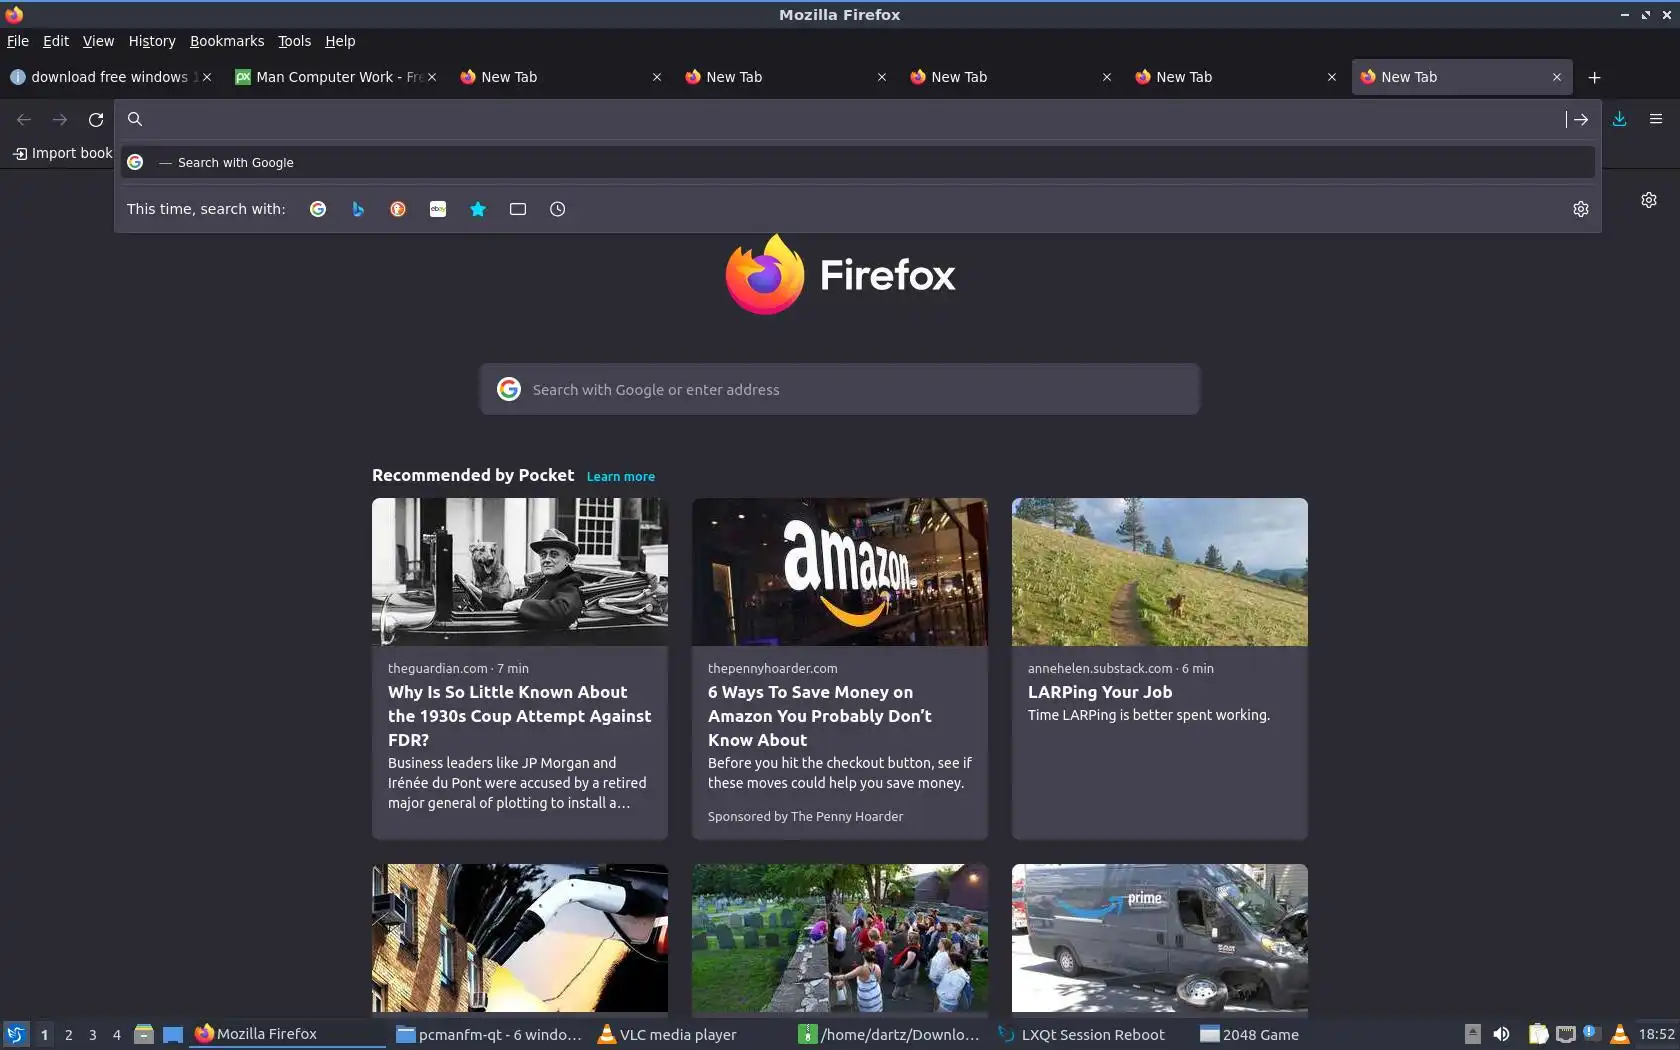
Task: Open the Firefox hamburger application menu
Action: click(1656, 119)
